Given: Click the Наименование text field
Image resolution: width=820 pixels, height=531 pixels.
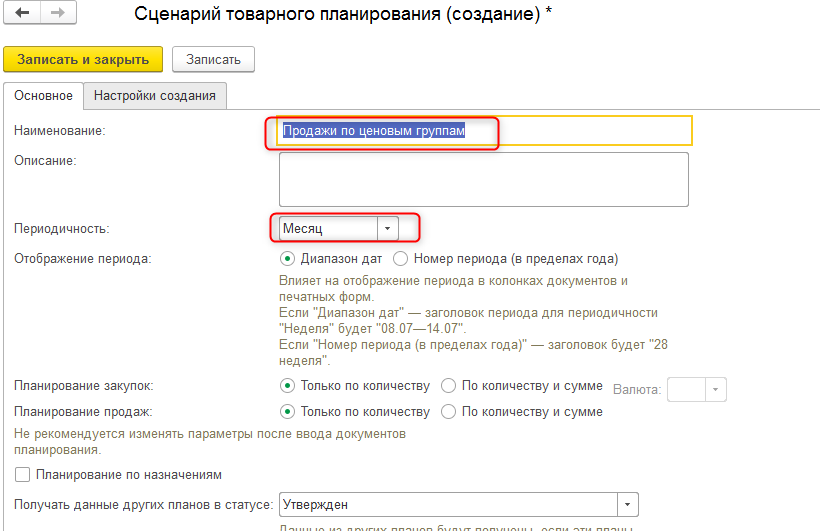Looking at the screenshot, I should coord(484,131).
